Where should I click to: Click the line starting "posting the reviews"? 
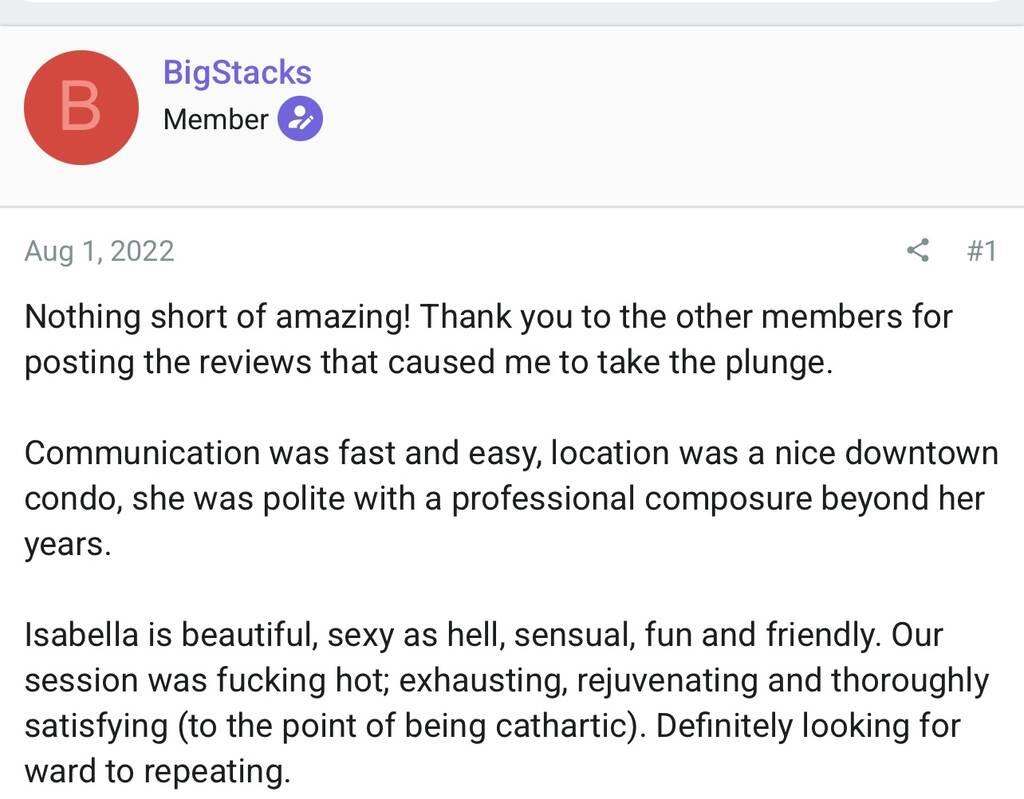point(427,362)
